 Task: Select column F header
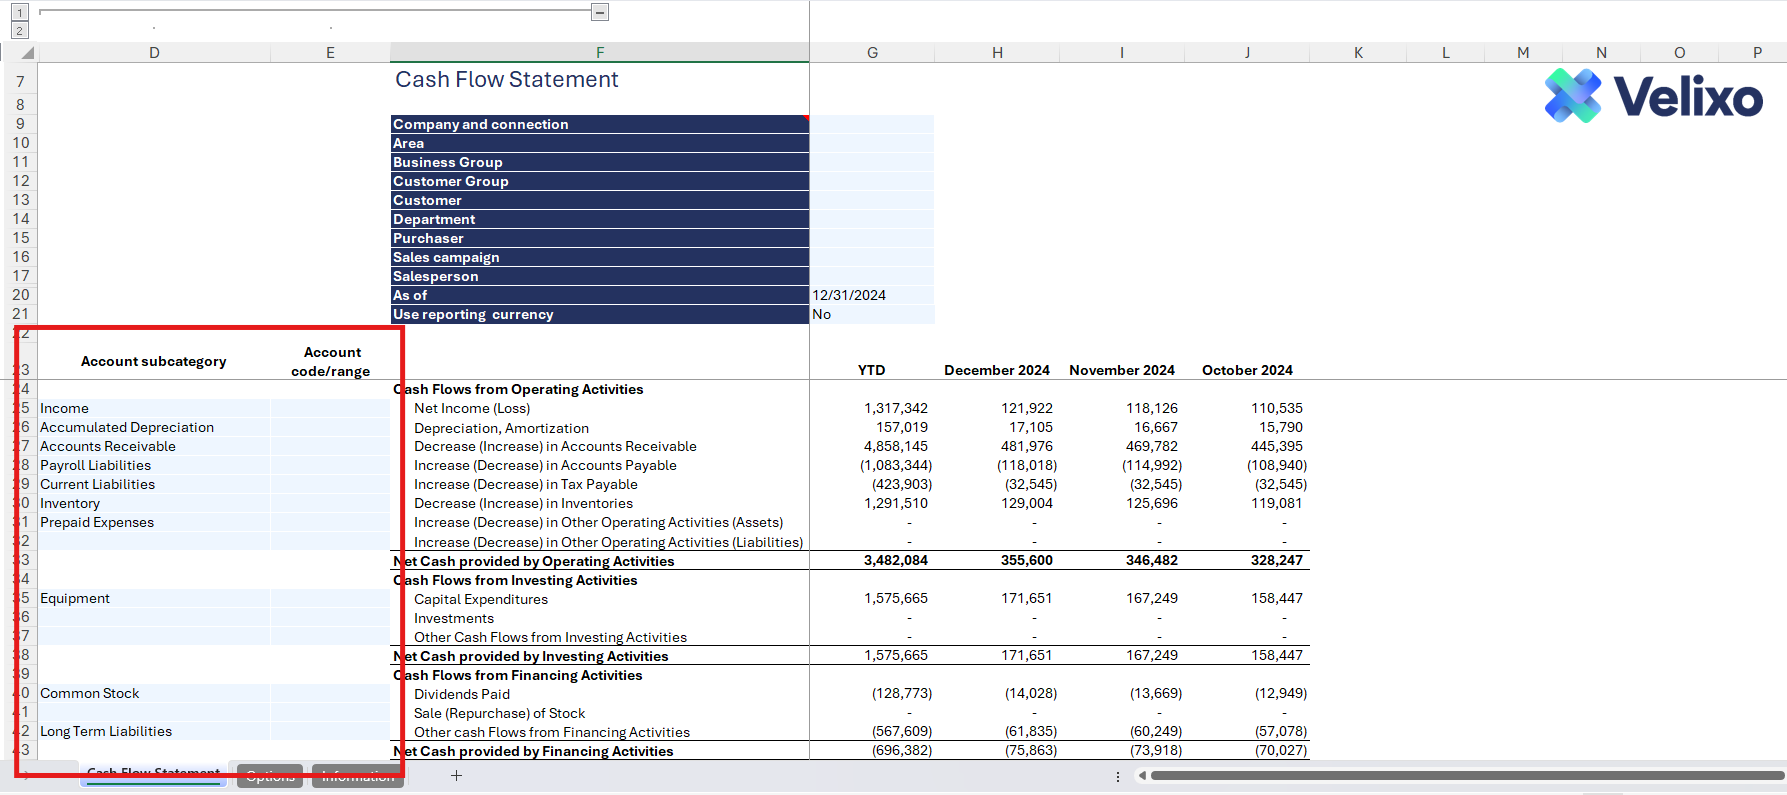tap(599, 53)
